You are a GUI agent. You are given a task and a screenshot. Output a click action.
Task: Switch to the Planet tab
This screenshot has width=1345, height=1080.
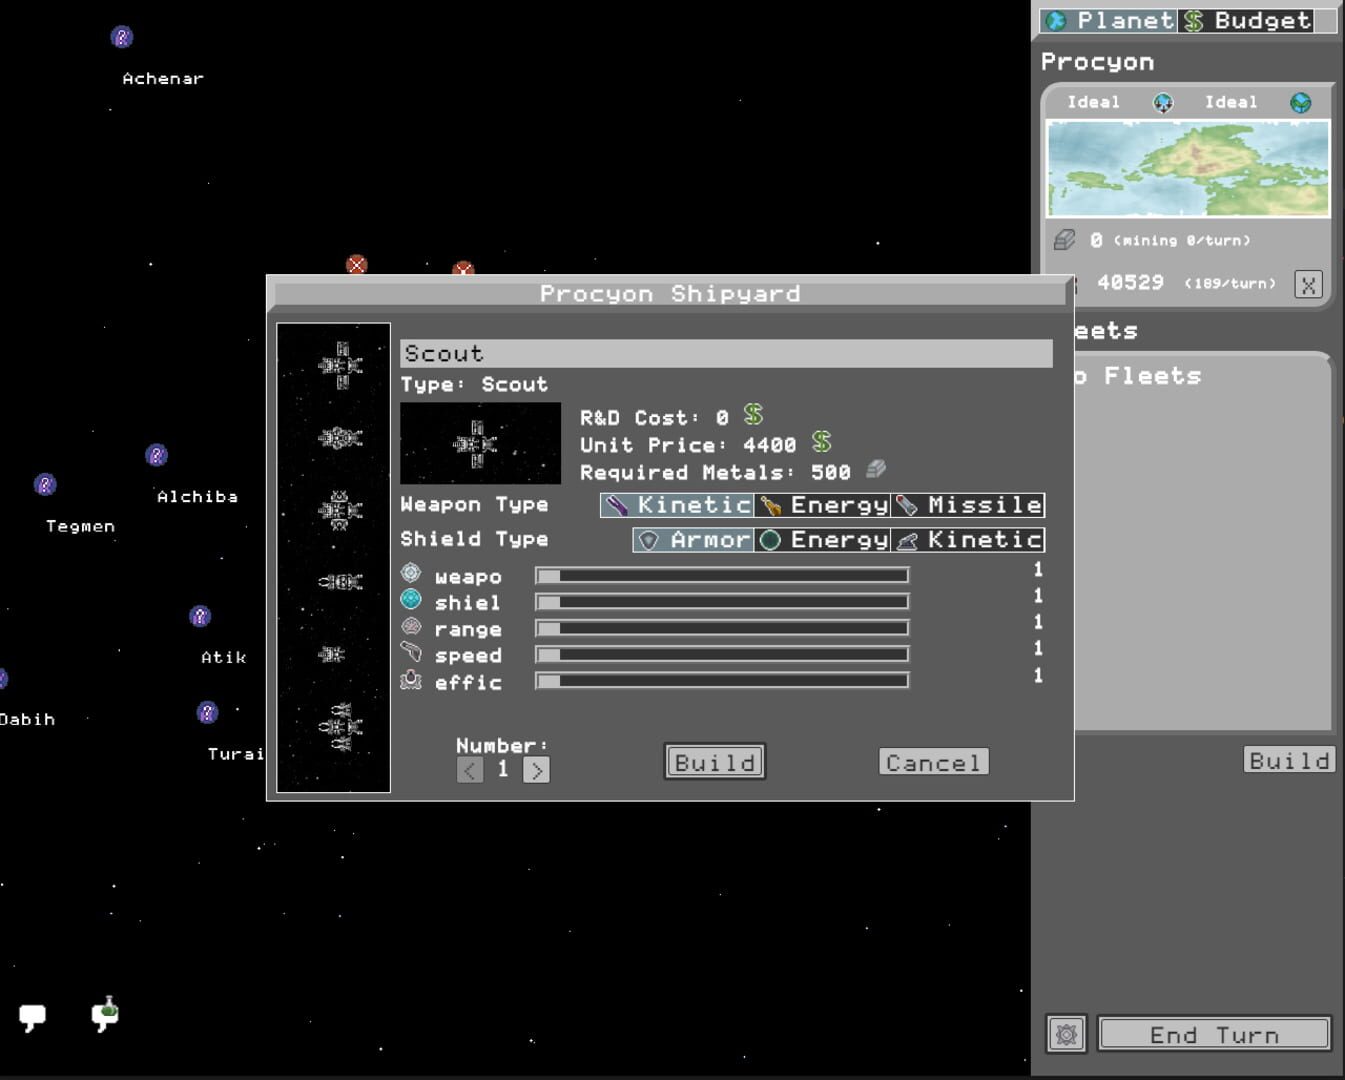1110,19
